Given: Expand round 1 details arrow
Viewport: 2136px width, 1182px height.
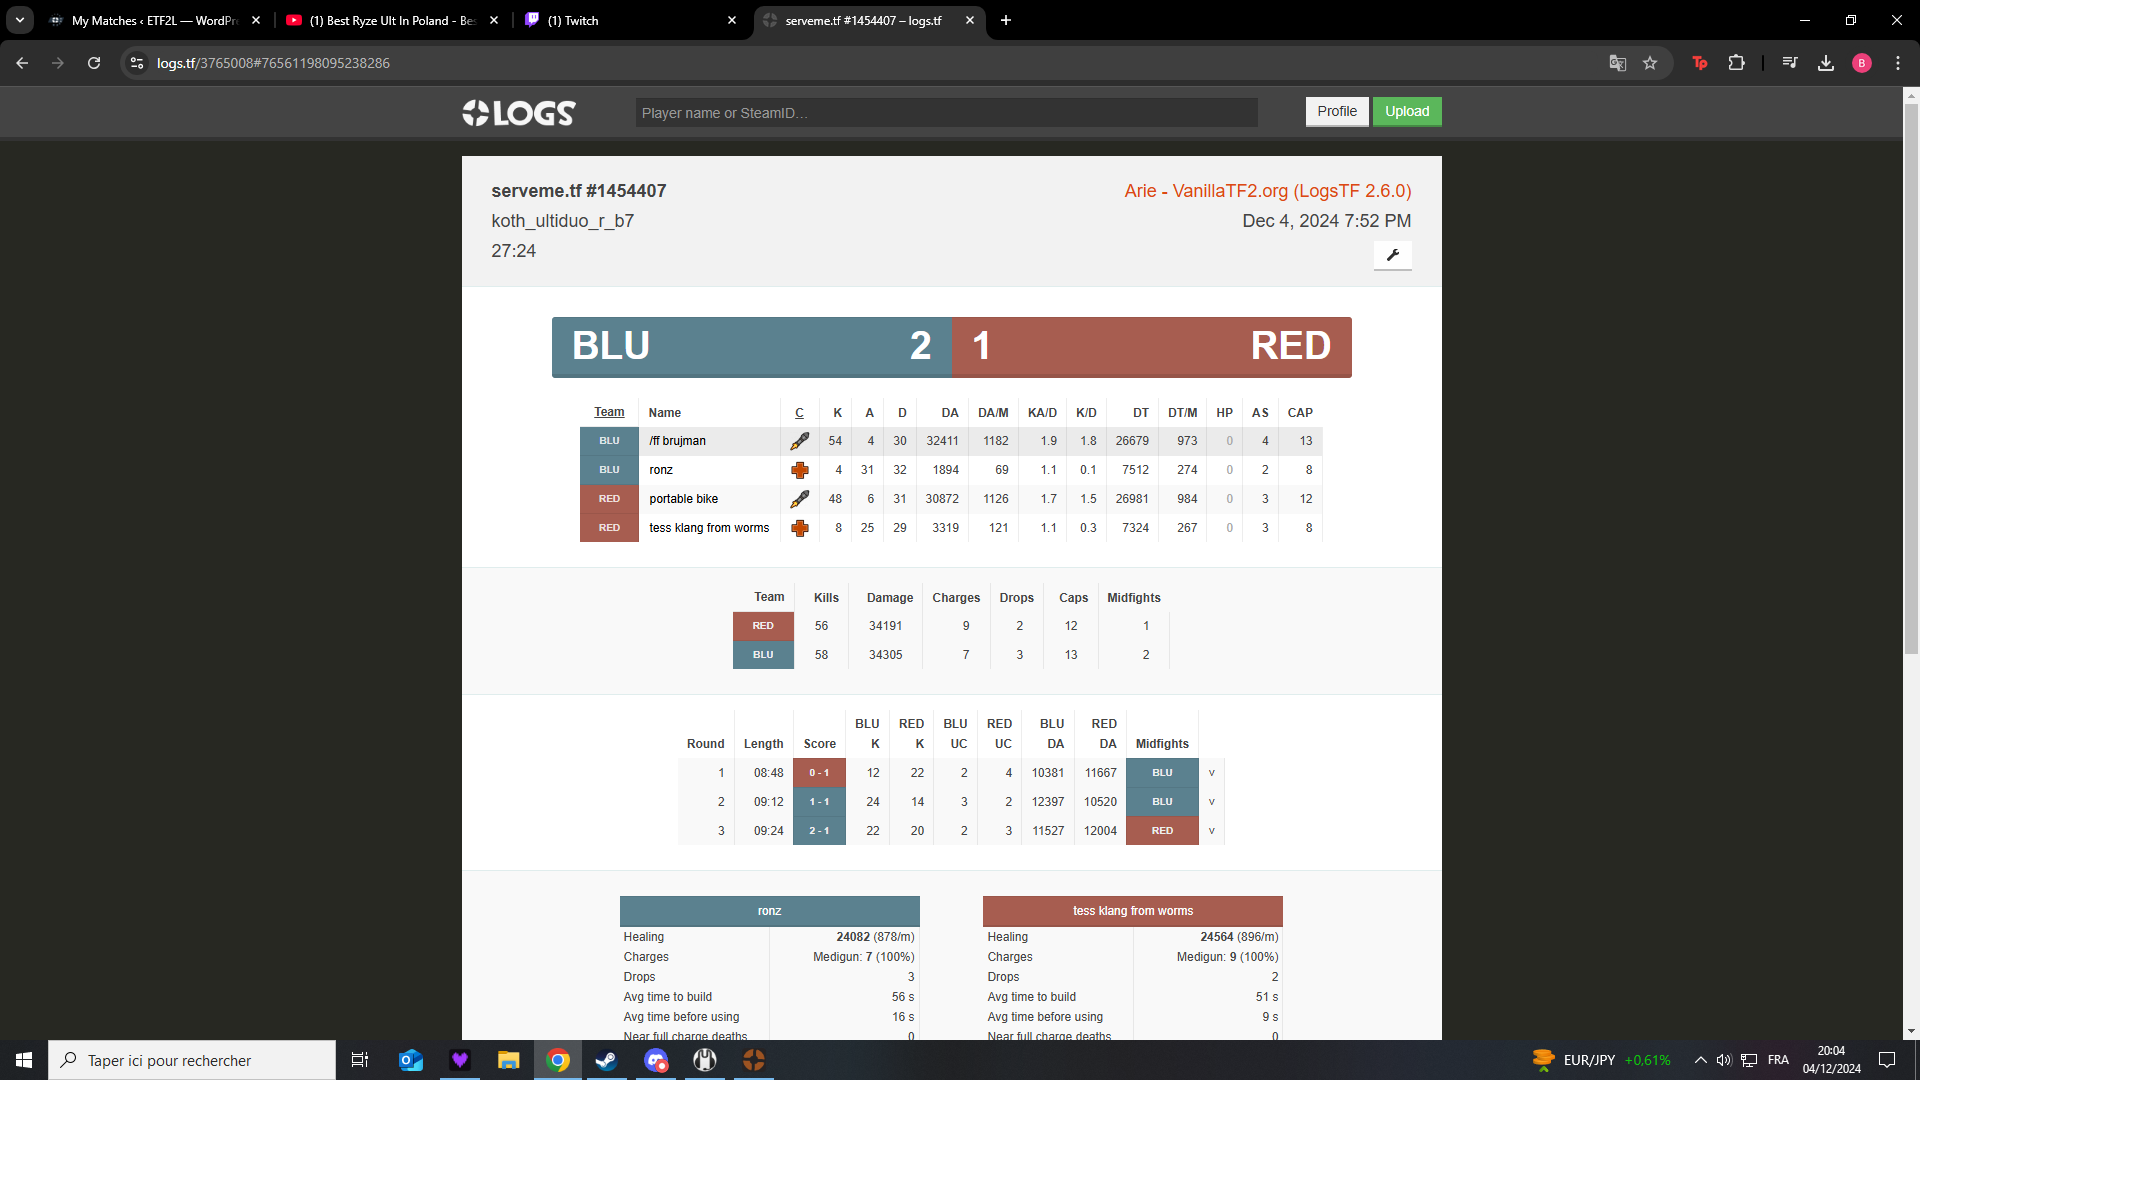Looking at the screenshot, I should click(1211, 773).
